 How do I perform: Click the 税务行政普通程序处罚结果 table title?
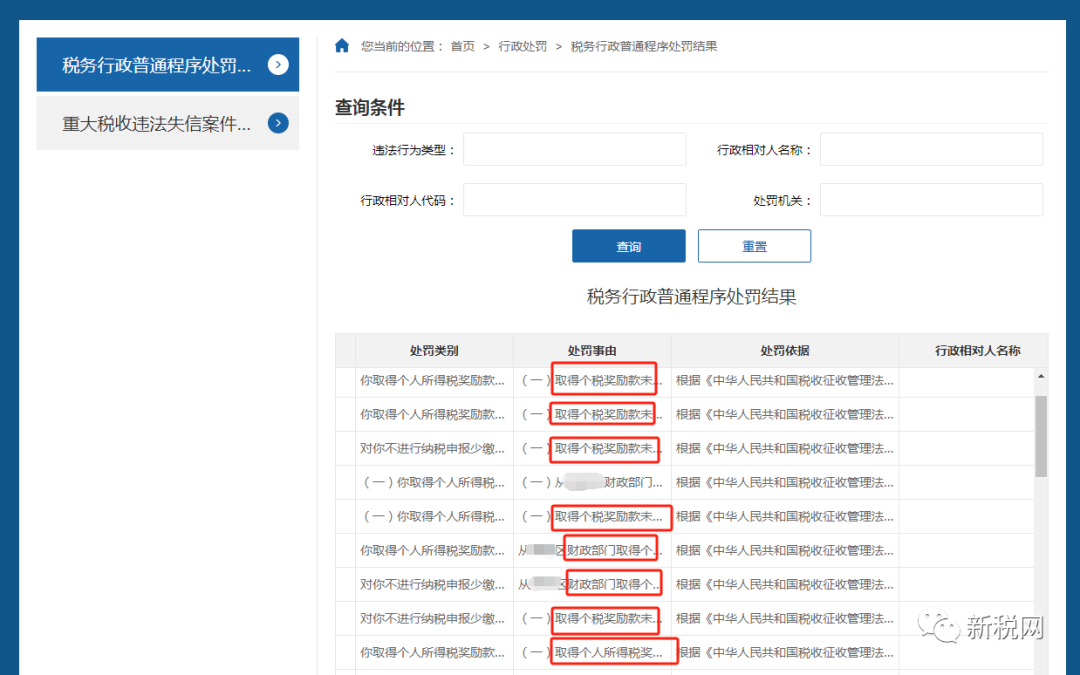[x=692, y=297]
